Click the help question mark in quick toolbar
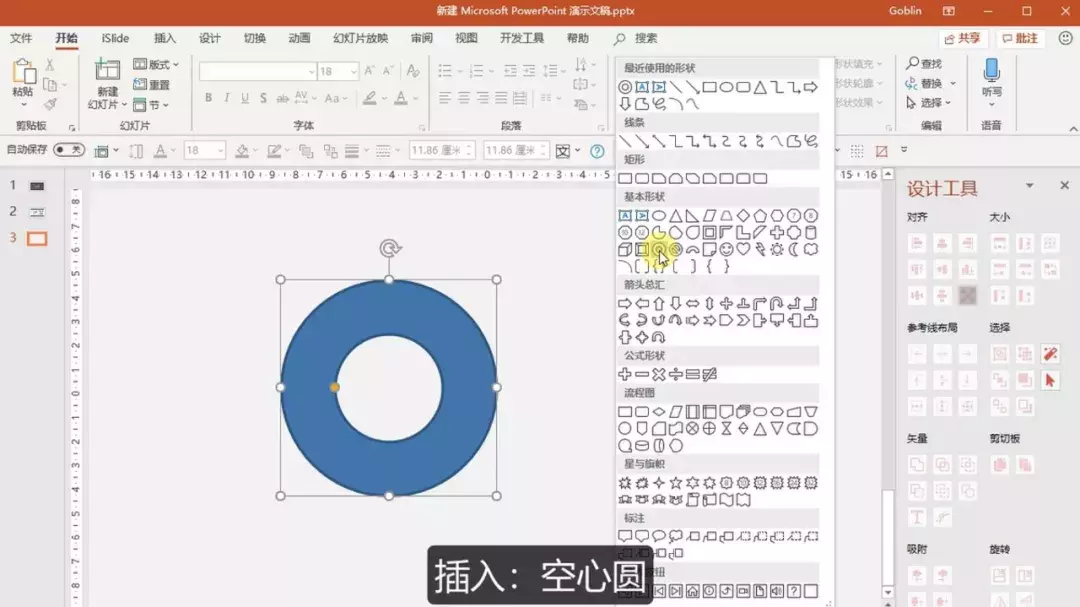Image resolution: width=1080 pixels, height=607 pixels. (x=597, y=151)
